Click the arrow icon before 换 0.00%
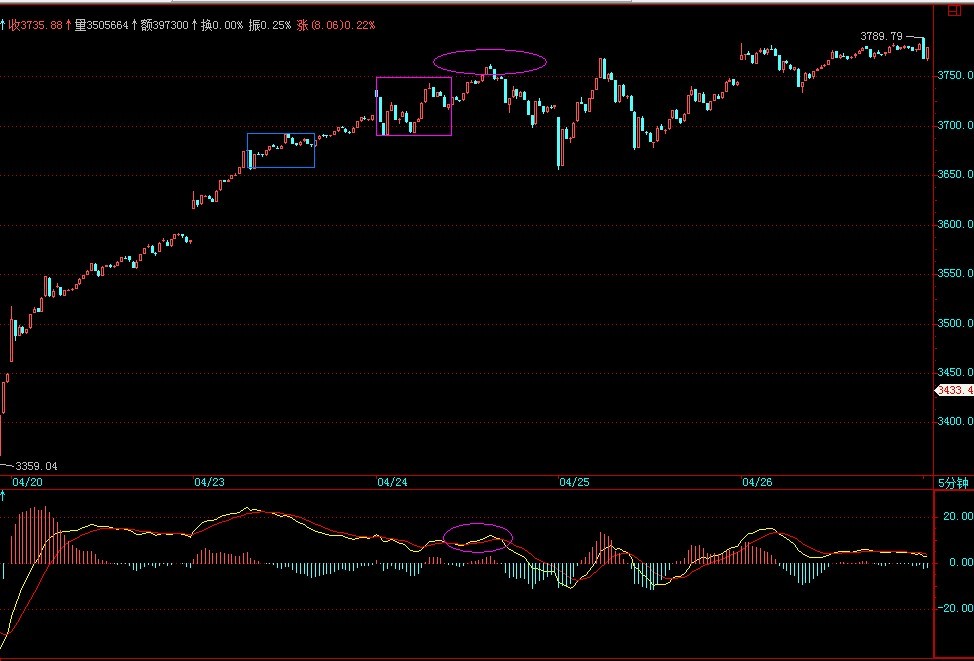Screen dimensions: 974x661 [x=196, y=24]
